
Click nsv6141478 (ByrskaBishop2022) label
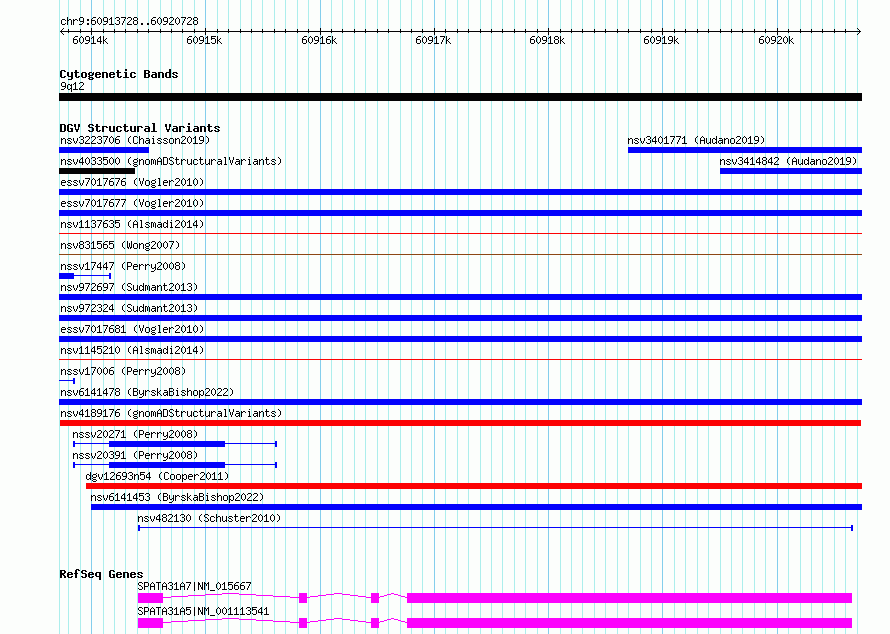pos(147,392)
